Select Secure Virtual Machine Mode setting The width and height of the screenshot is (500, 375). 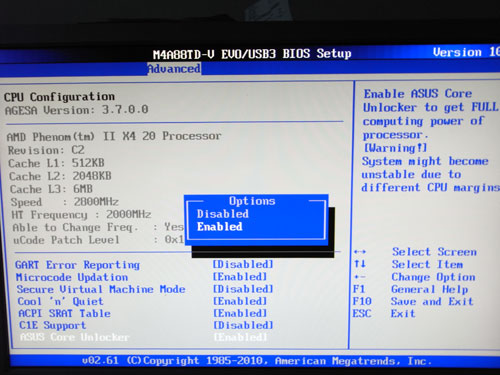point(101,289)
